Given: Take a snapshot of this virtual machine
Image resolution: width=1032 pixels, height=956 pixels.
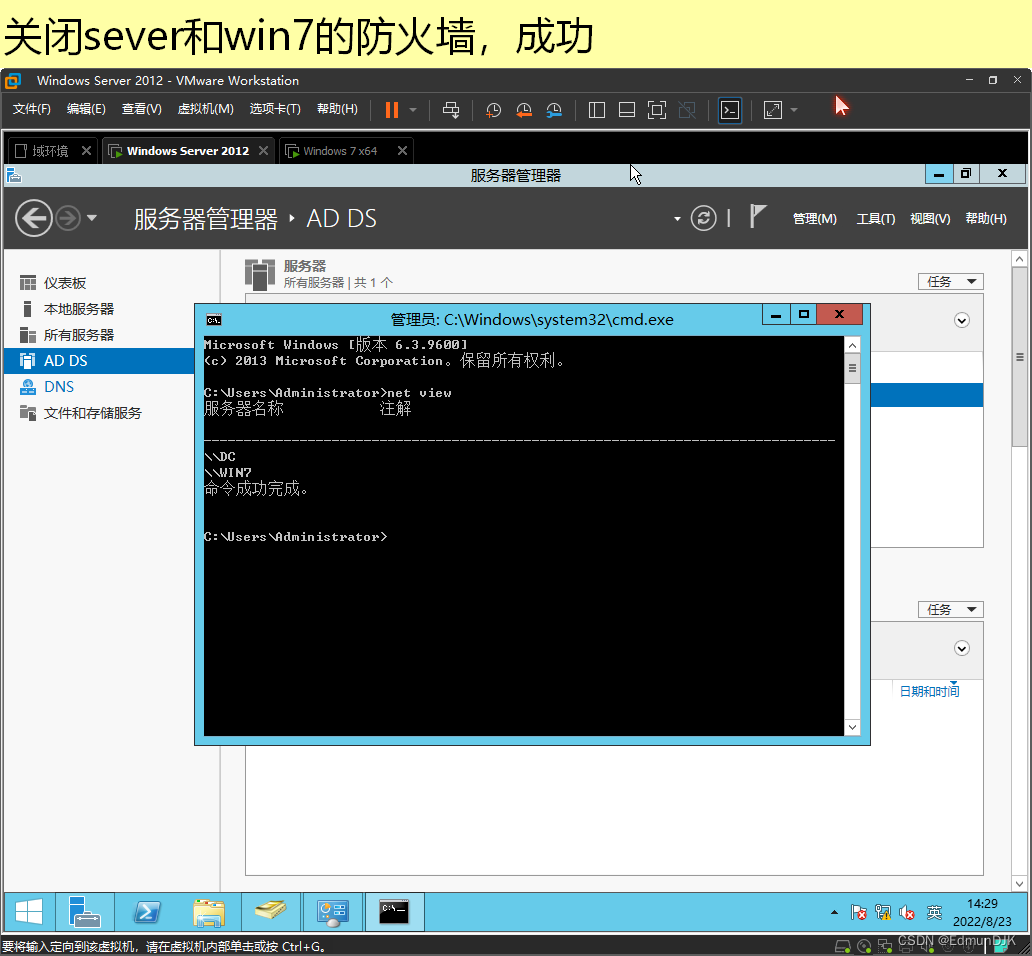Looking at the screenshot, I should tap(493, 110).
